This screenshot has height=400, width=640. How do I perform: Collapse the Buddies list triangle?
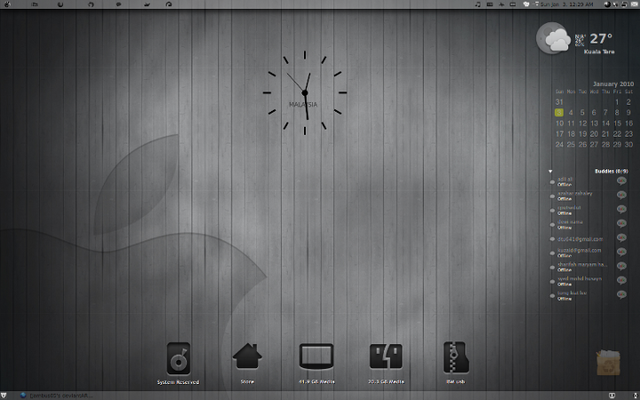click(x=550, y=171)
